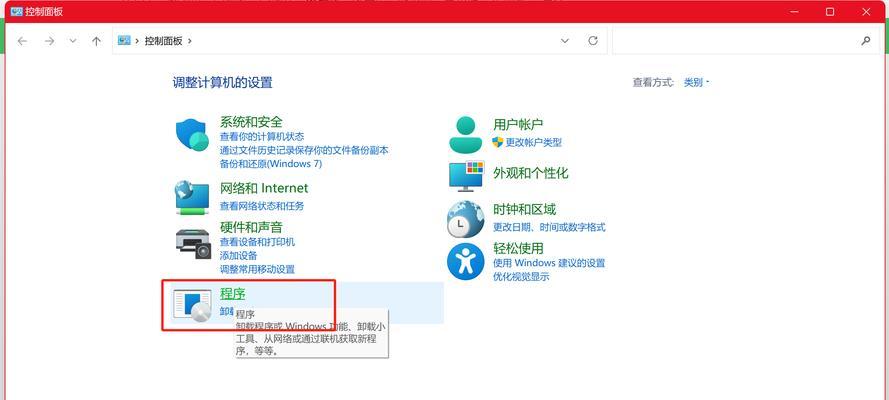Click 查看你的计算机状态 link
The height and width of the screenshot is (400, 889).
262,137
